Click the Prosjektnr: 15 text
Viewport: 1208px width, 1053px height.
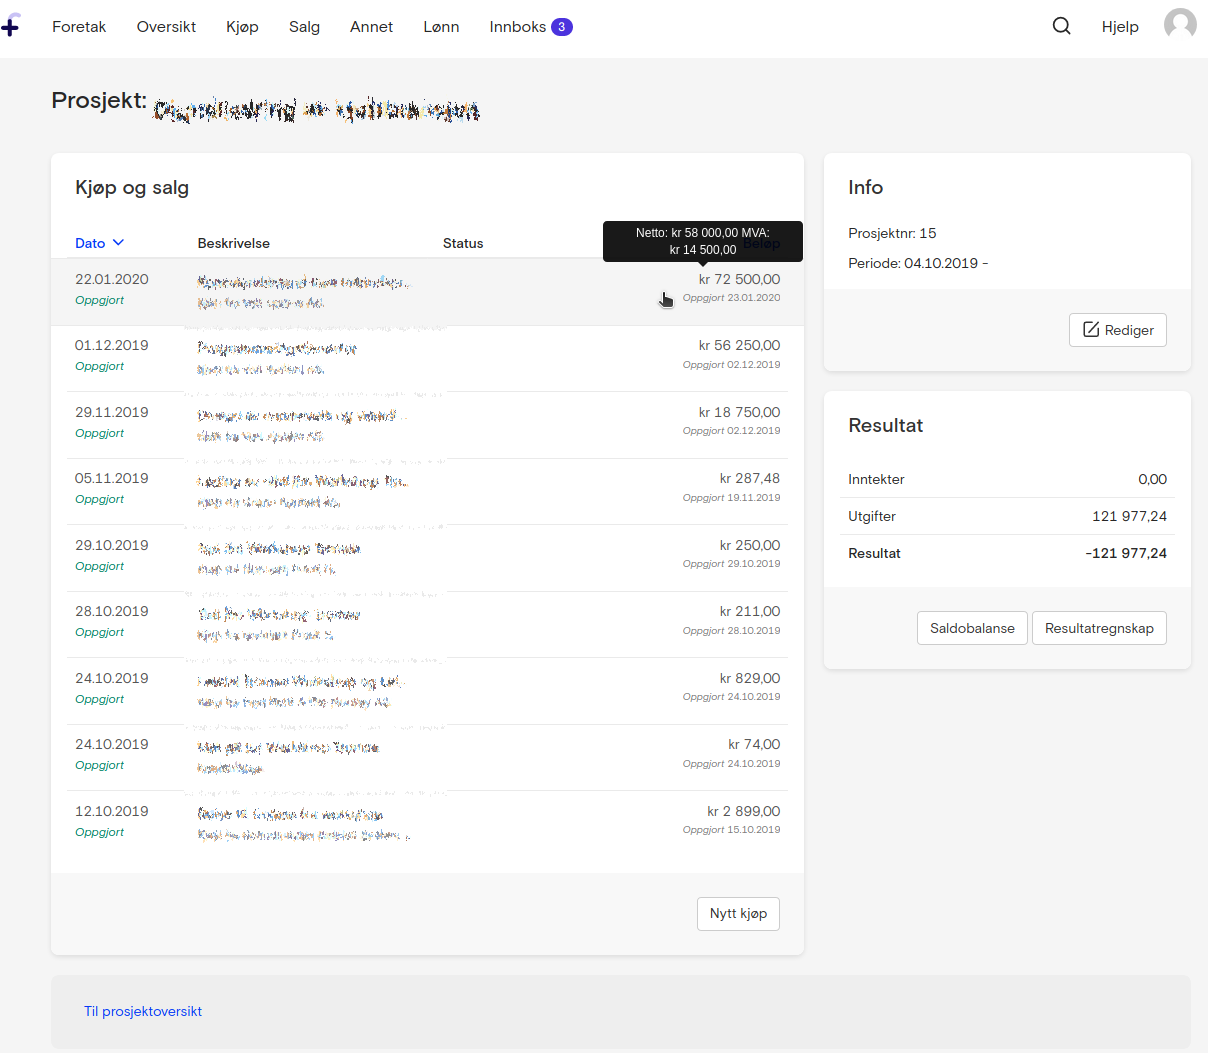892,233
